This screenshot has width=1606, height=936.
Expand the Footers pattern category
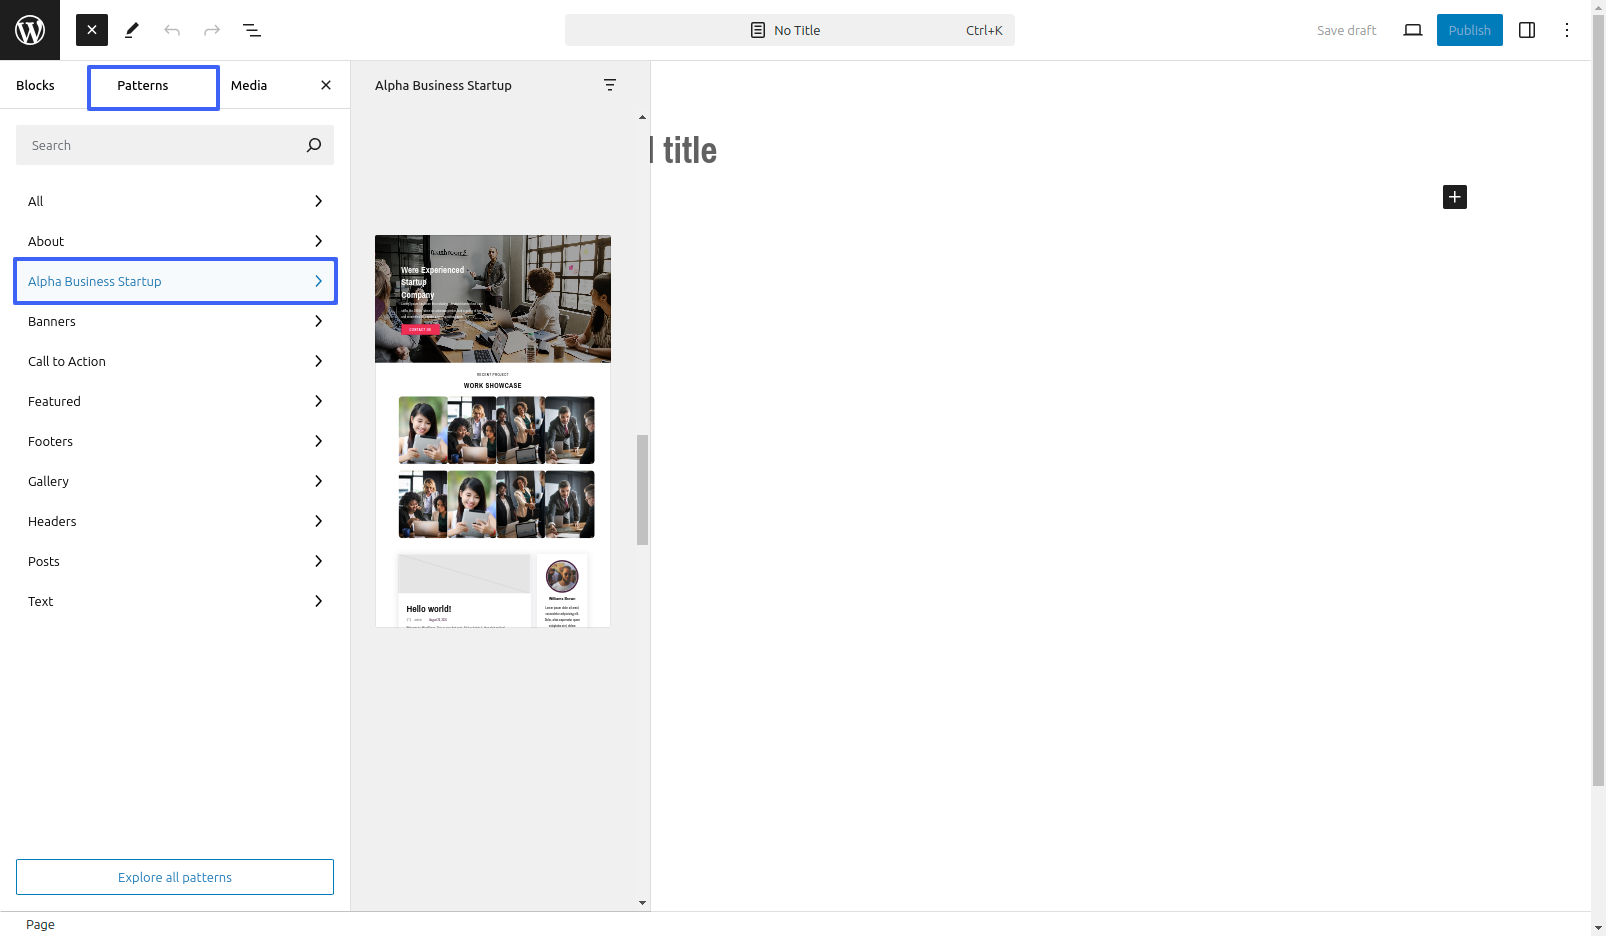point(175,441)
